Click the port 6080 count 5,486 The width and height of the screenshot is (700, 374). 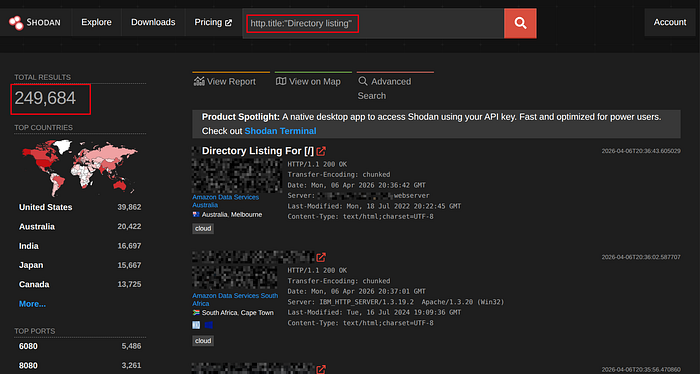pyautogui.click(x=131, y=346)
